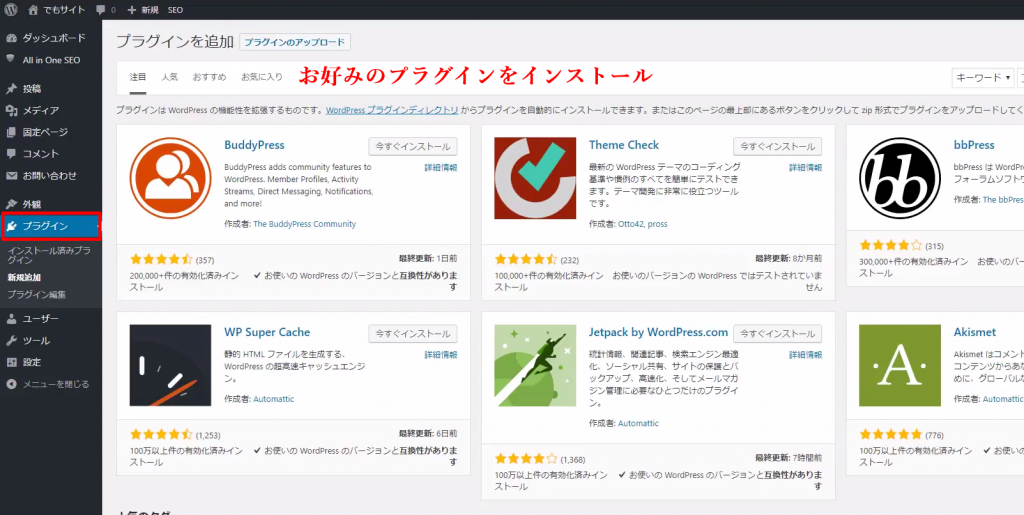Click the WordPress logo in admin bar
This screenshot has height=515, width=1024.
(x=10, y=10)
